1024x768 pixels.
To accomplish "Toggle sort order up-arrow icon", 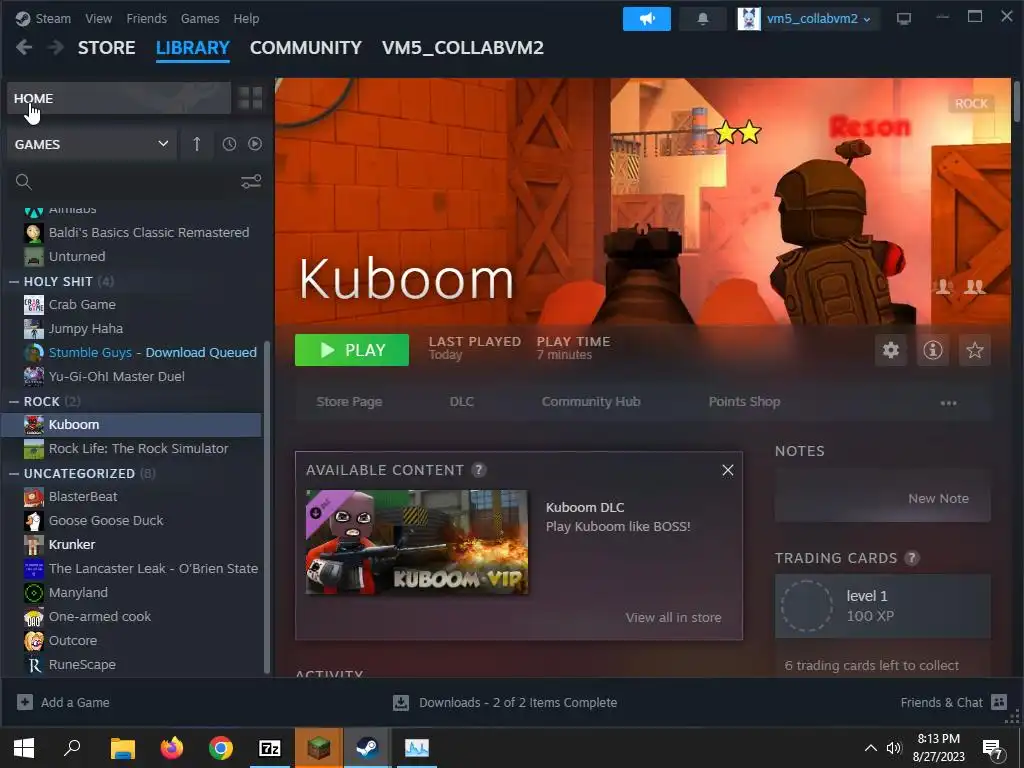I will [x=197, y=144].
